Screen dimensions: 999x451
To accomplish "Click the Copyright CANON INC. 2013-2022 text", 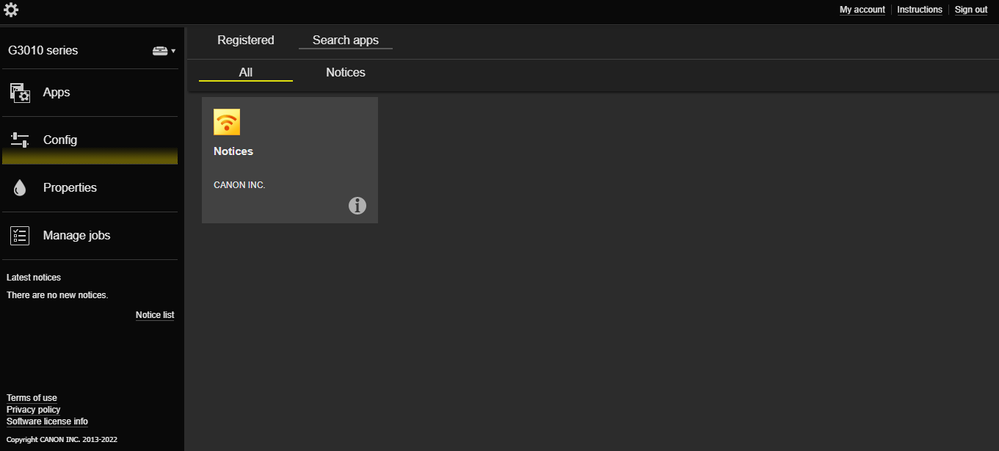I will 62,440.
